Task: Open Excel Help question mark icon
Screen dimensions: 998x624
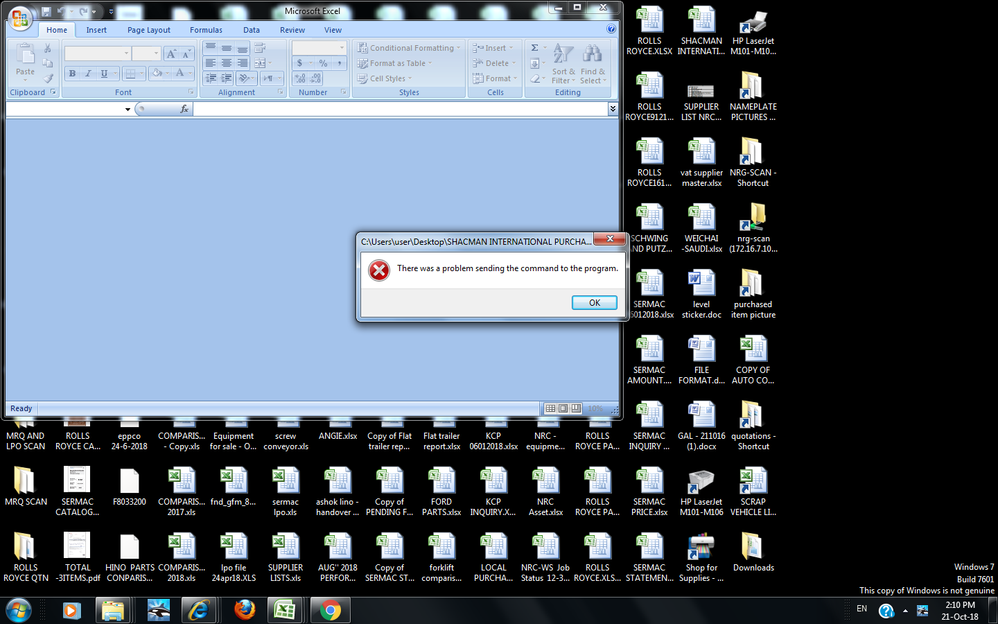Action: (611, 29)
